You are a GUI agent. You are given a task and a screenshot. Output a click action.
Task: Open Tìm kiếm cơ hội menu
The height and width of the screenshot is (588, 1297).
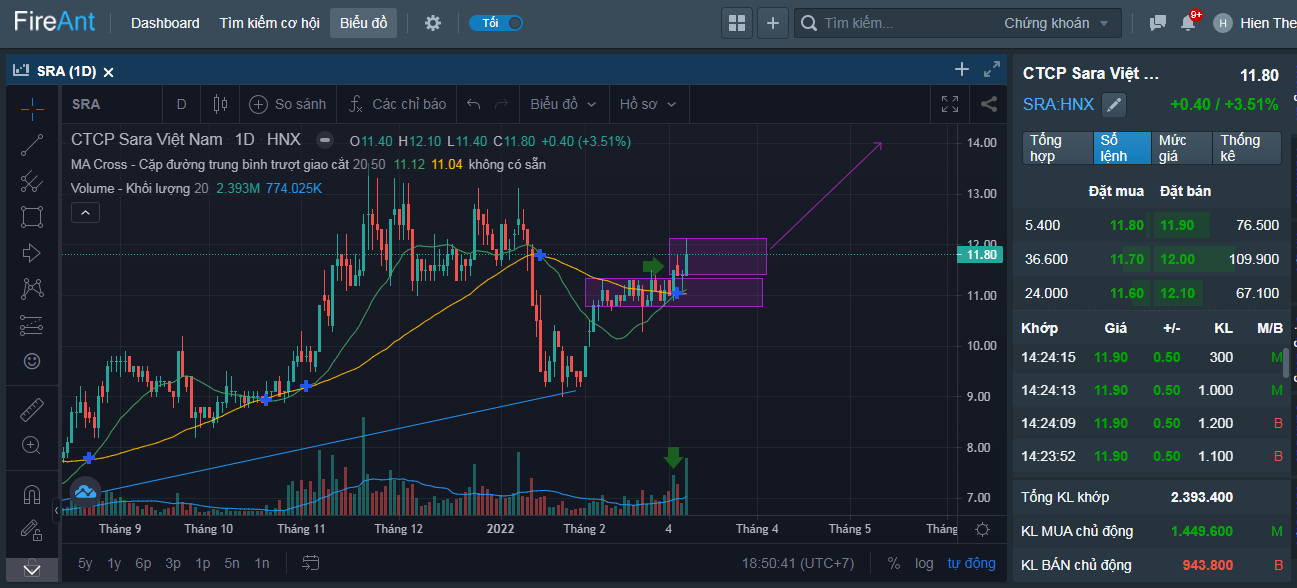click(269, 23)
